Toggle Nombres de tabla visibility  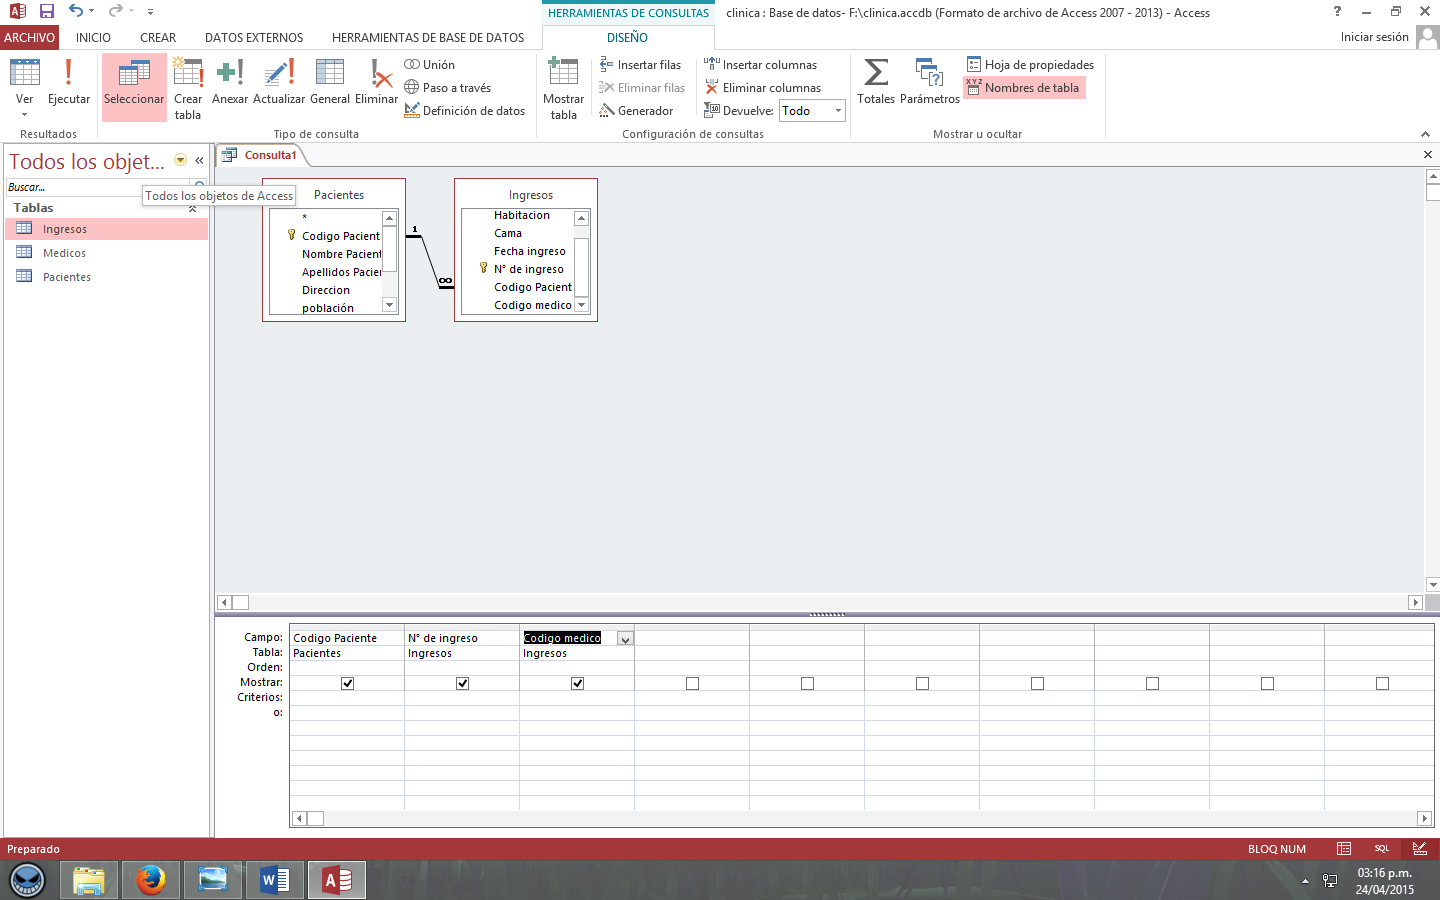[1023, 88]
